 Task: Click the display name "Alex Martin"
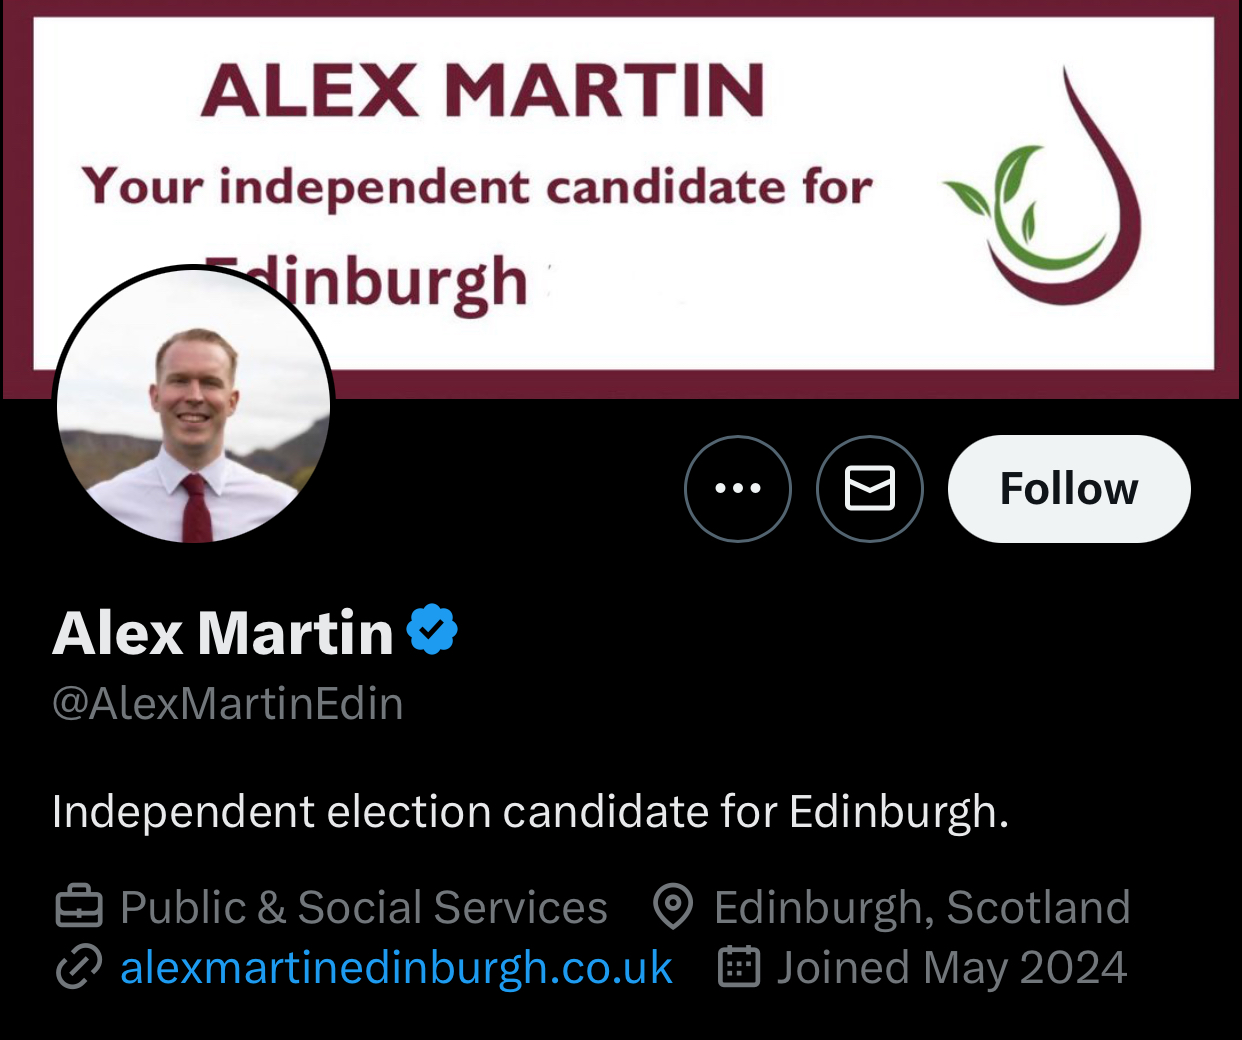223,633
